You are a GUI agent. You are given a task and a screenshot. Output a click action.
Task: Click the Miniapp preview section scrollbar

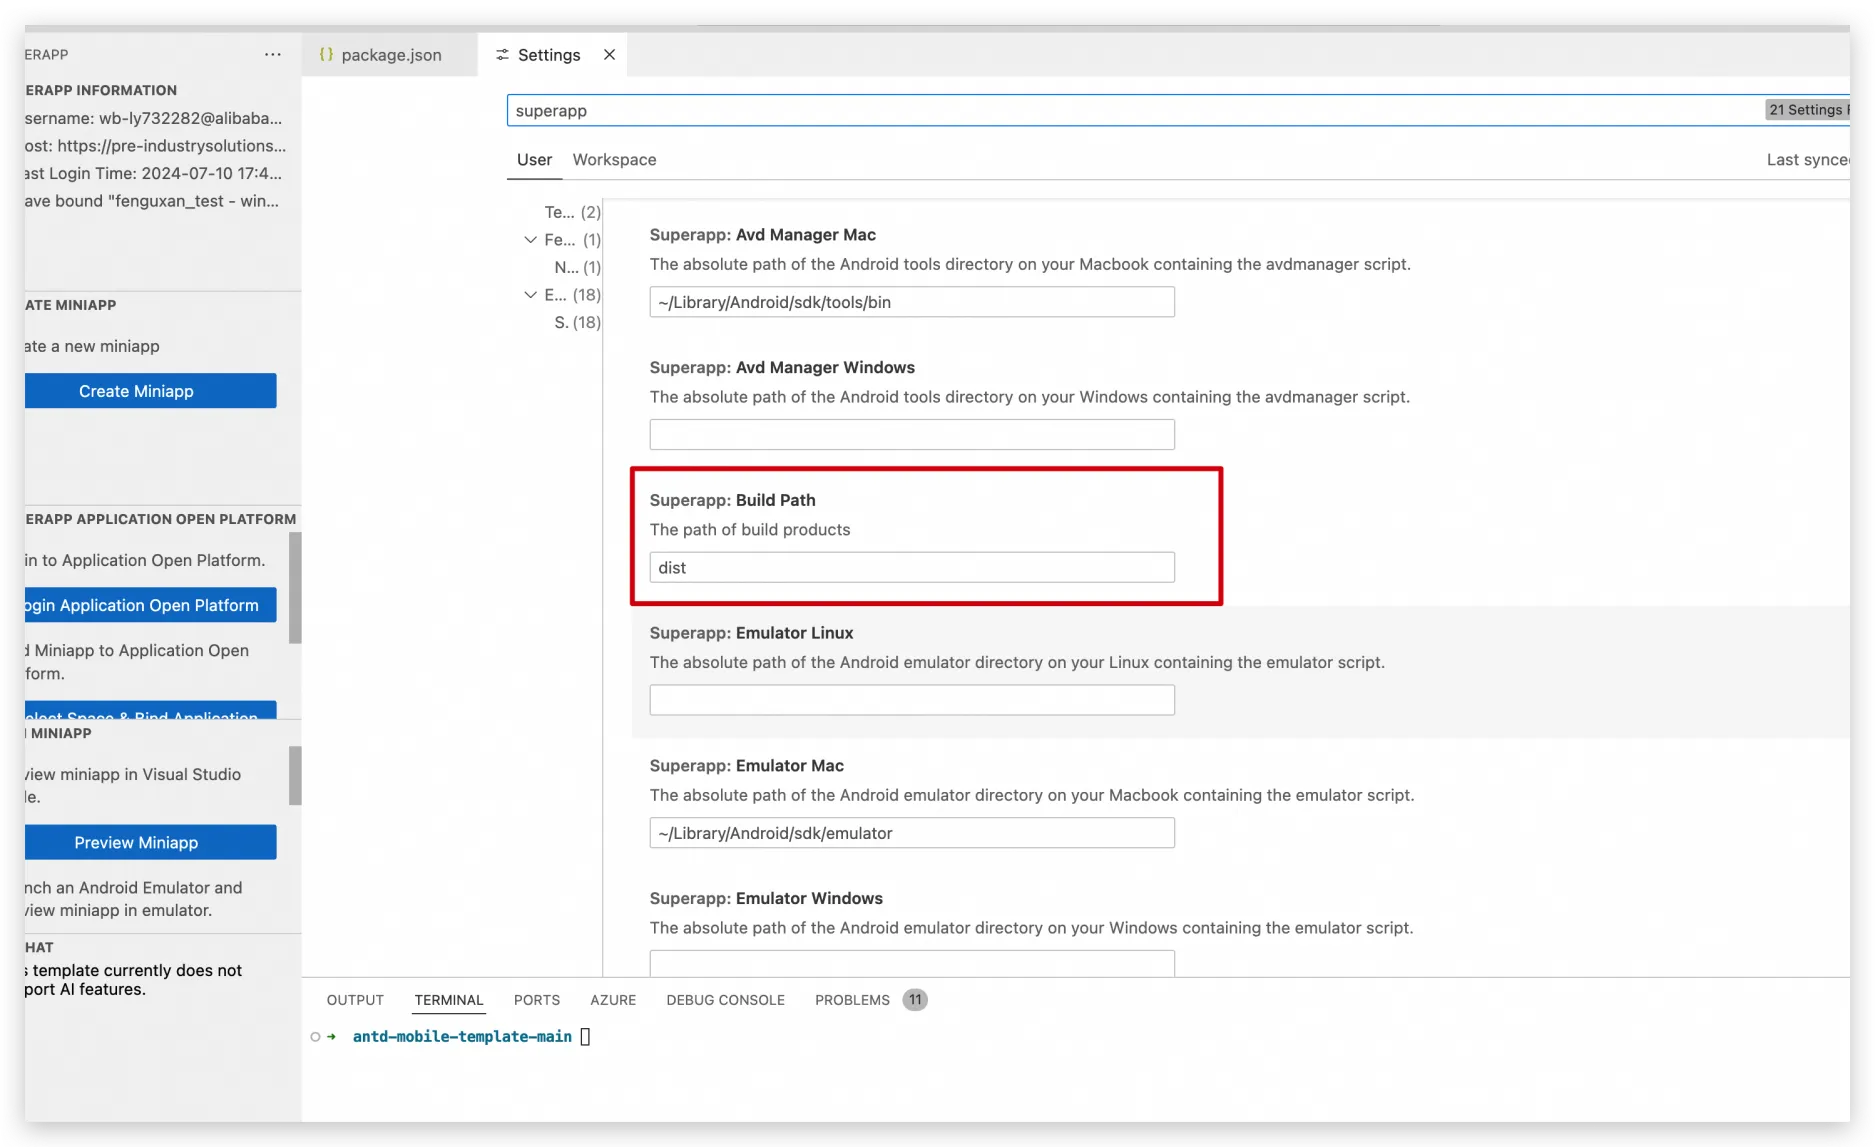tap(295, 775)
